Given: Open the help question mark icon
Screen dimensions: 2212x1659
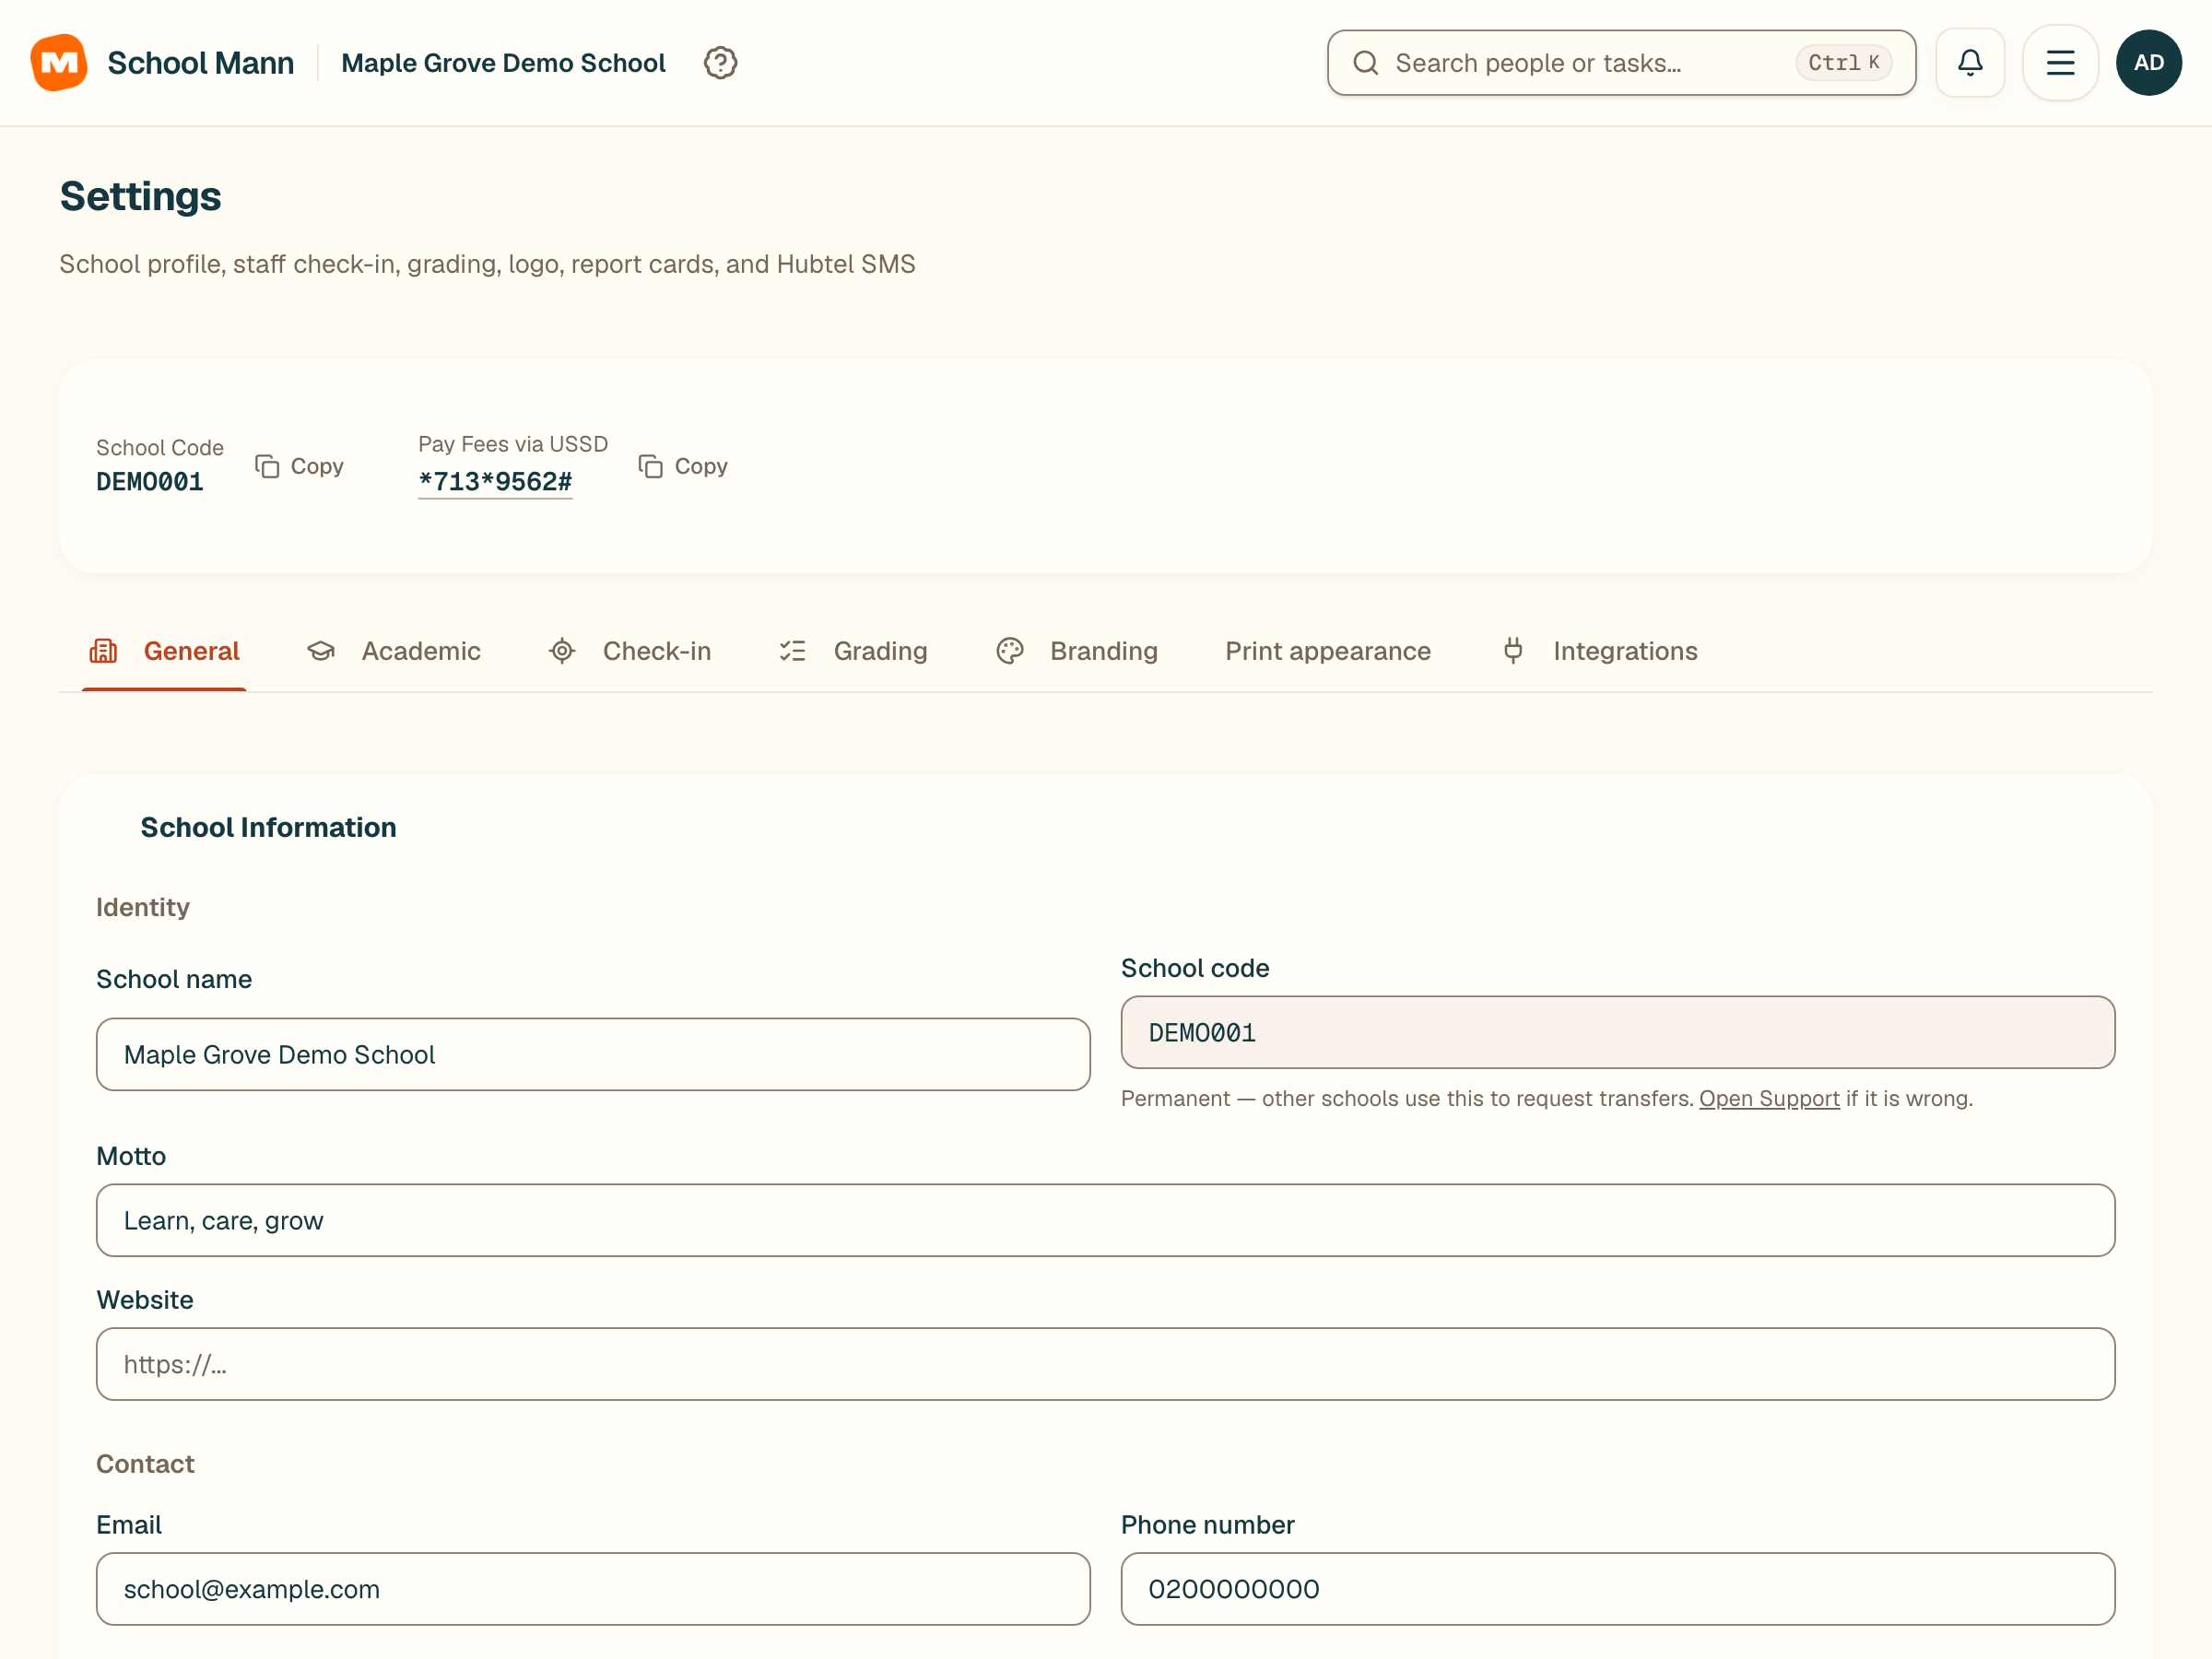Looking at the screenshot, I should (x=720, y=63).
